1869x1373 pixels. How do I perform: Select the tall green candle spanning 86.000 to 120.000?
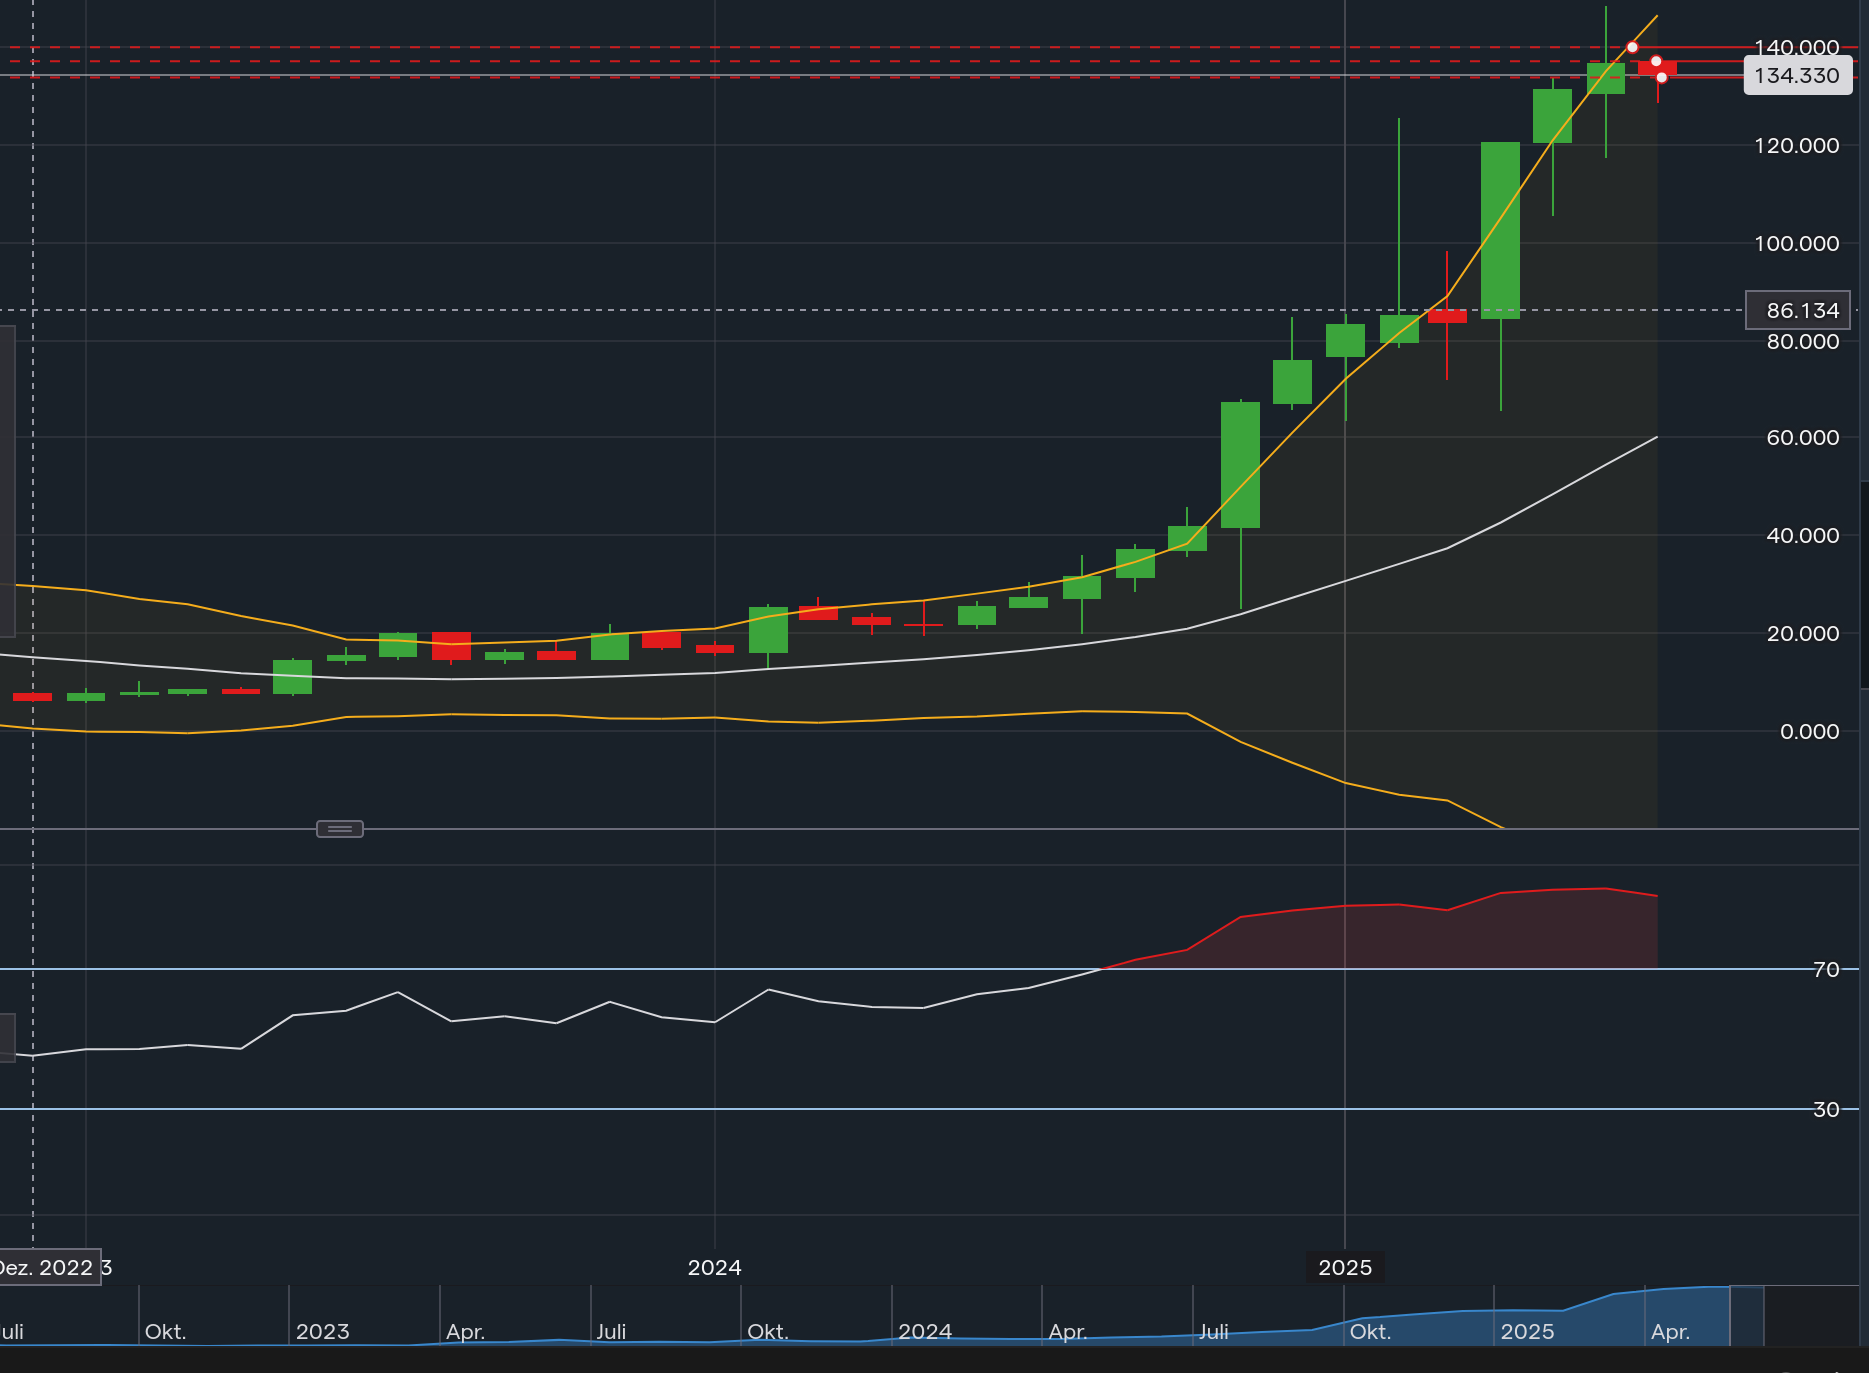click(x=1500, y=230)
